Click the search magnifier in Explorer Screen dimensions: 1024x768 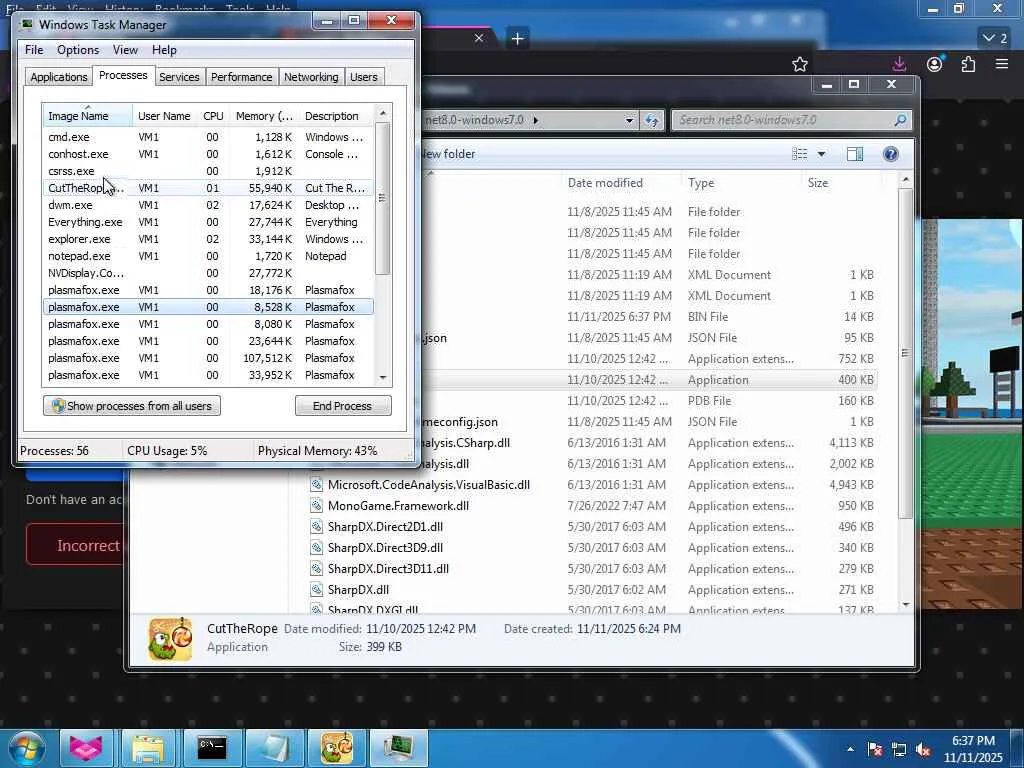click(900, 120)
